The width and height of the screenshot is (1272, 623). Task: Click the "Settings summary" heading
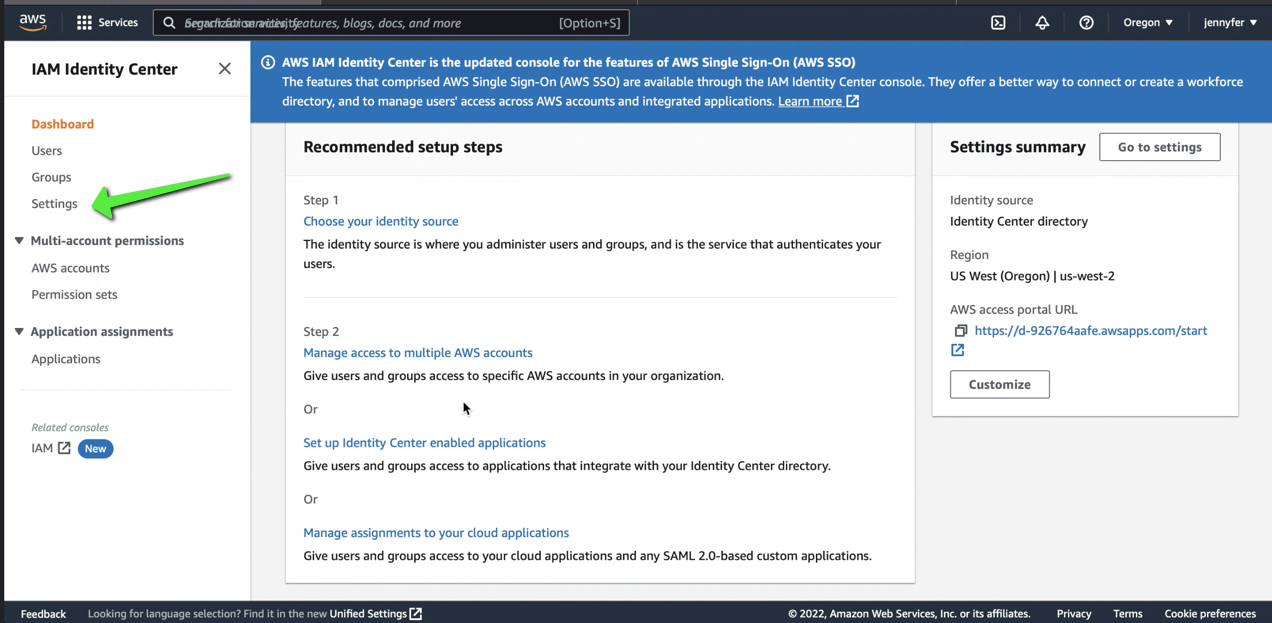point(1018,147)
